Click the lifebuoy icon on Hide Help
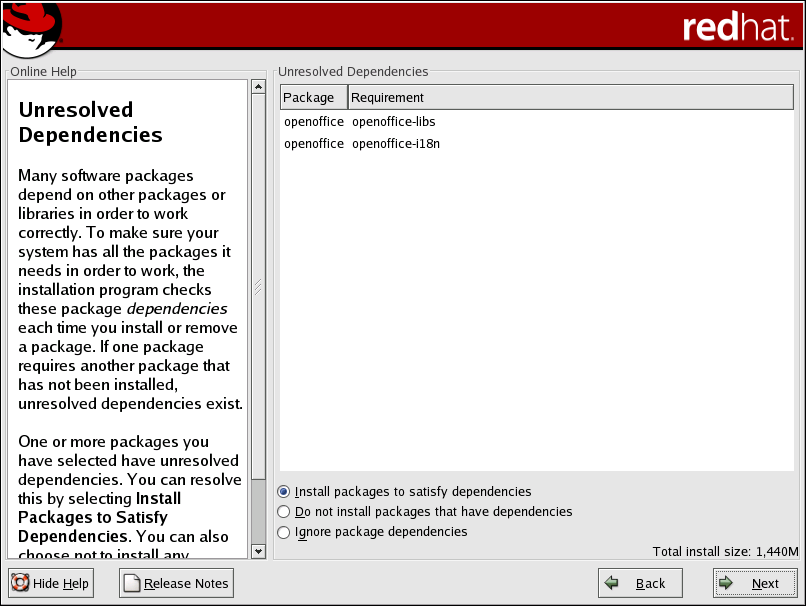The height and width of the screenshot is (606, 806). [x=20, y=583]
